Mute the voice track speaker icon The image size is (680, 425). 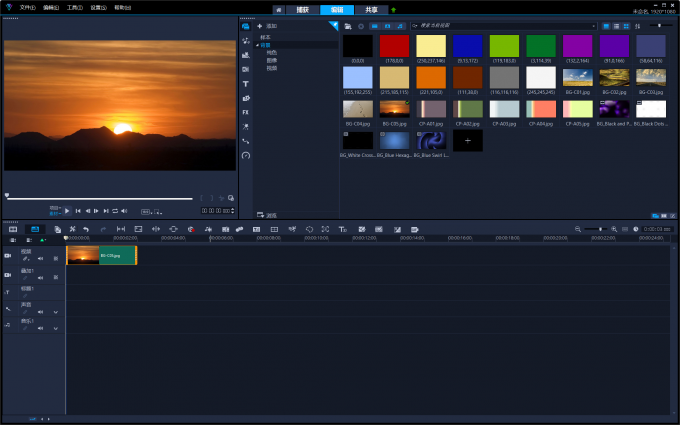point(40,312)
